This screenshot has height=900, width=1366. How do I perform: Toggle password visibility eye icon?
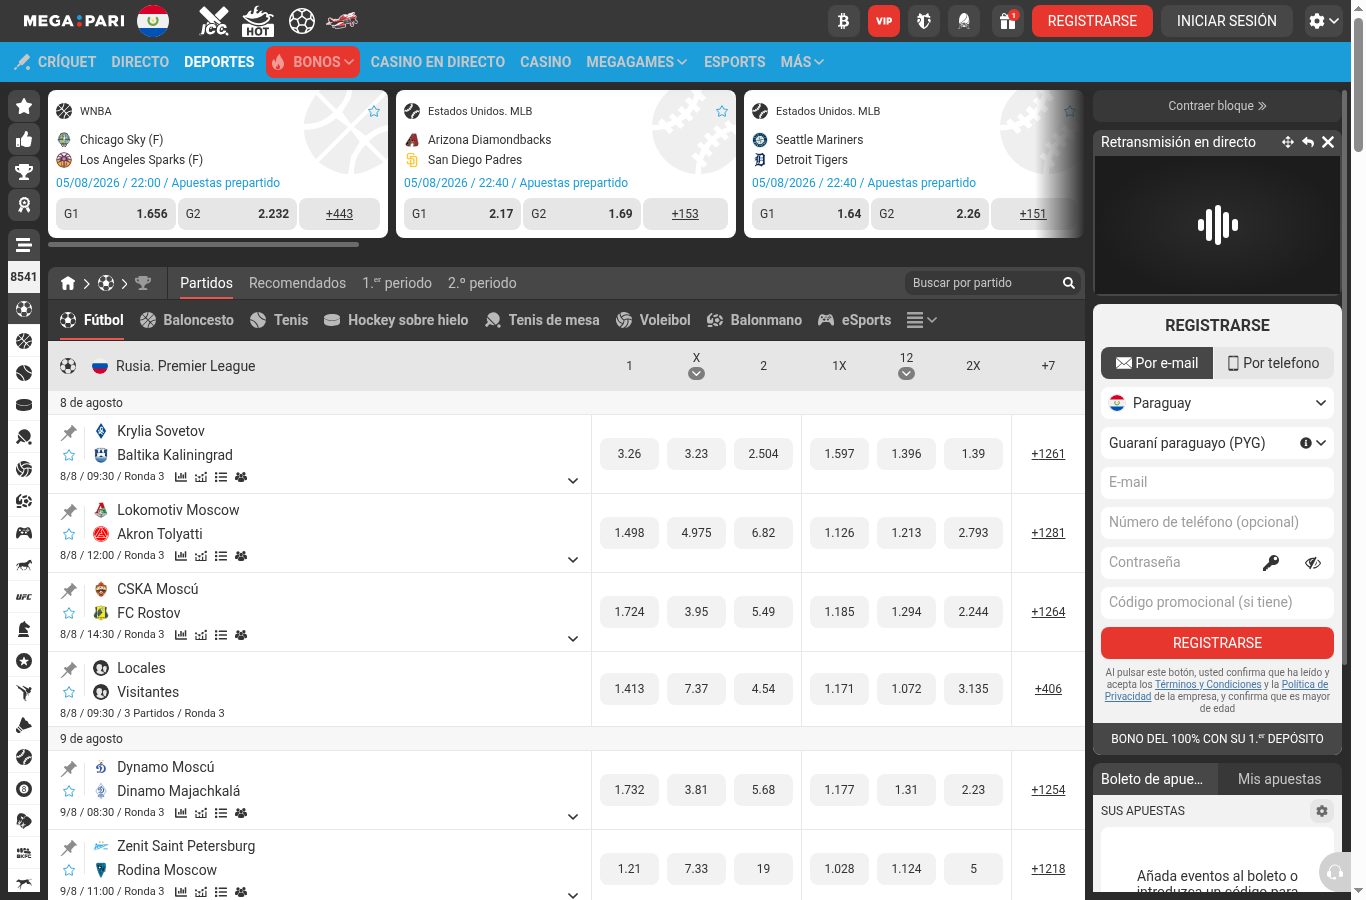(x=1313, y=563)
